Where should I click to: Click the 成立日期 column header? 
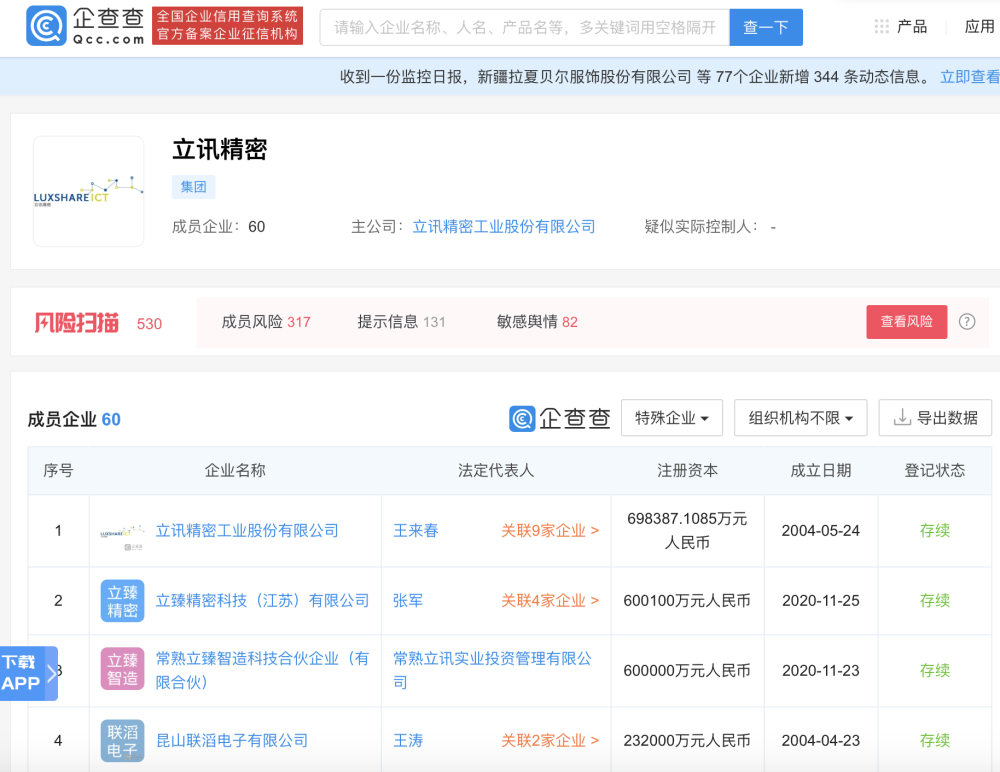(821, 470)
